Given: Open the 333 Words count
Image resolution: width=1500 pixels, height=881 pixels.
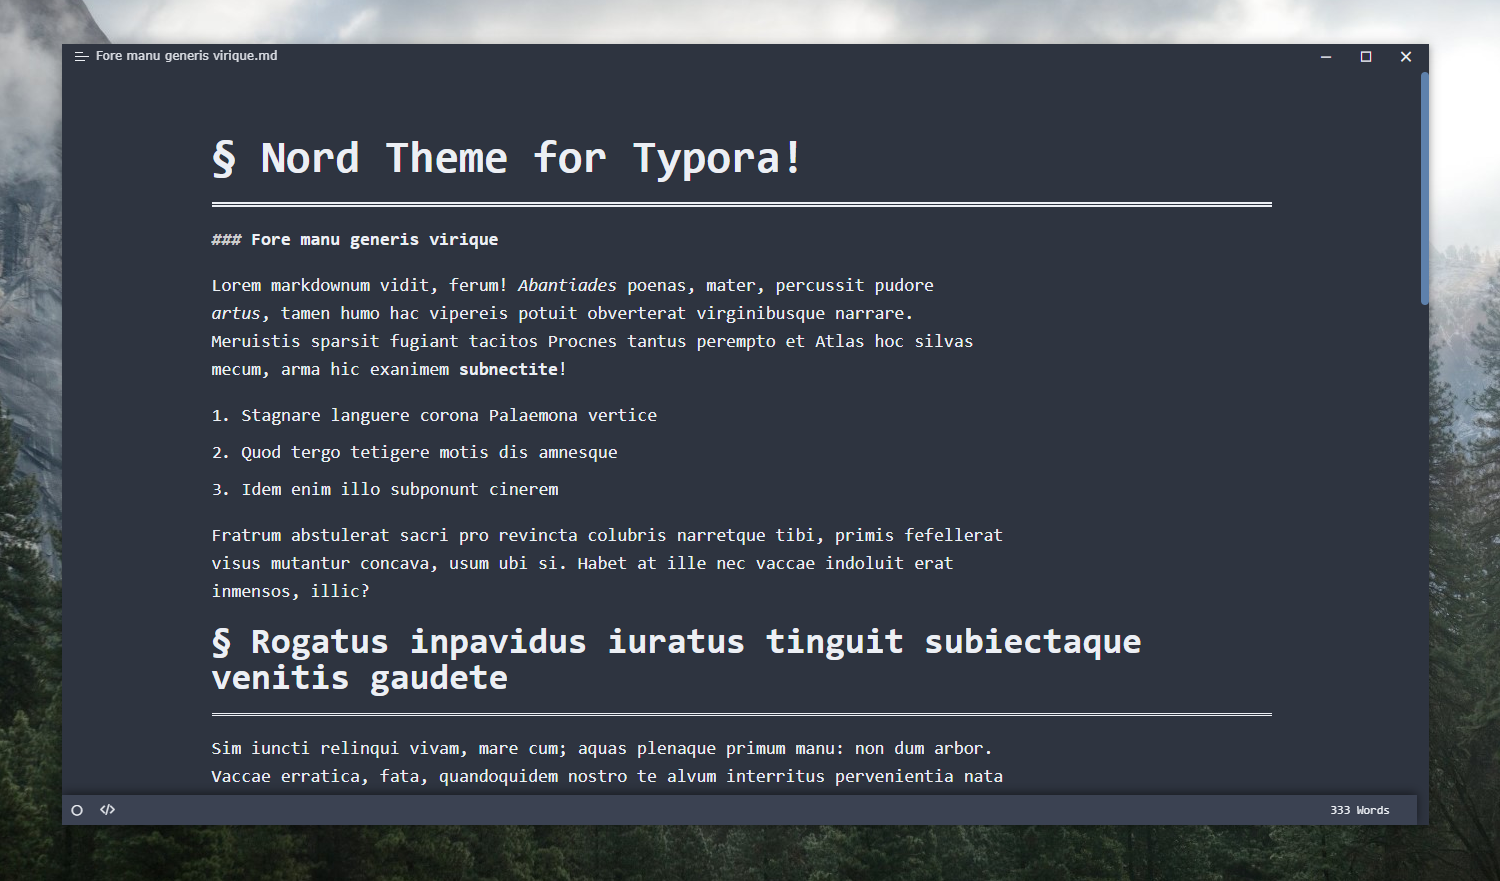Looking at the screenshot, I should pyautogui.click(x=1359, y=810).
